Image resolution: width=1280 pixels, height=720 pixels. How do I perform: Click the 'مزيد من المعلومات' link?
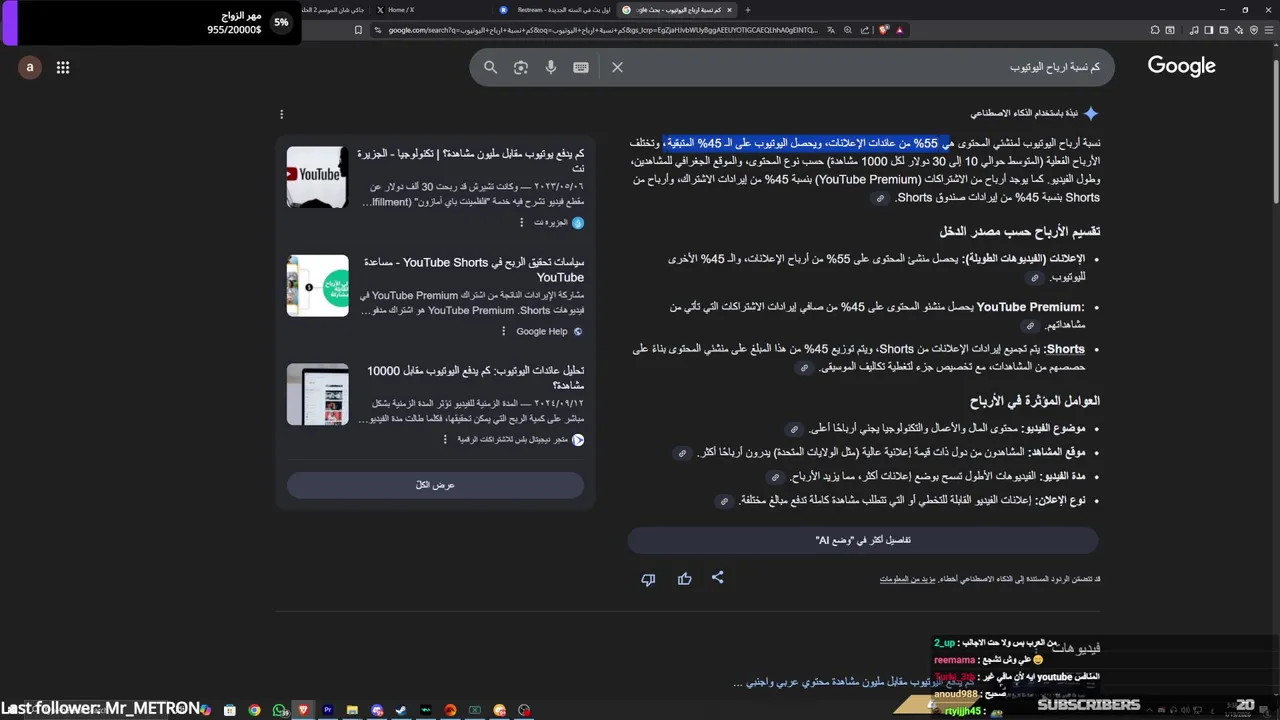pos(907,579)
